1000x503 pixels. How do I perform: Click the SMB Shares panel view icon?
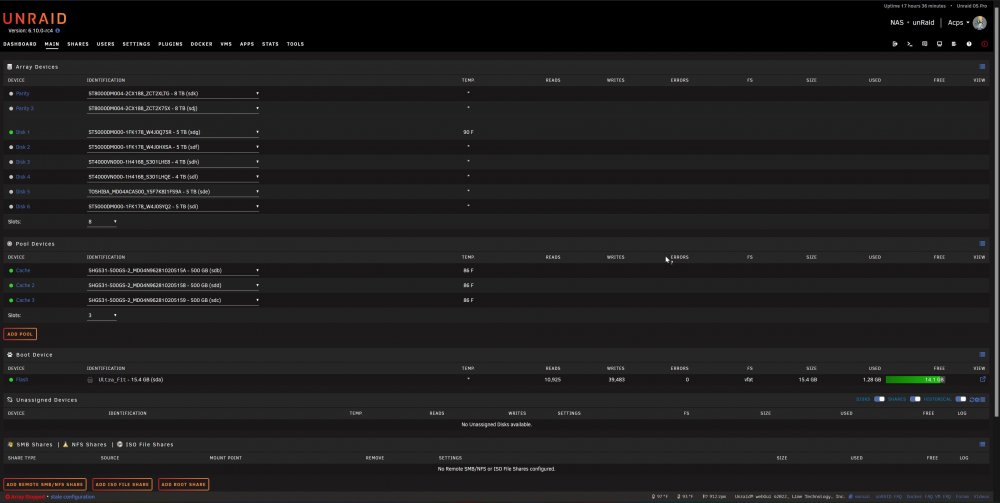point(982,444)
